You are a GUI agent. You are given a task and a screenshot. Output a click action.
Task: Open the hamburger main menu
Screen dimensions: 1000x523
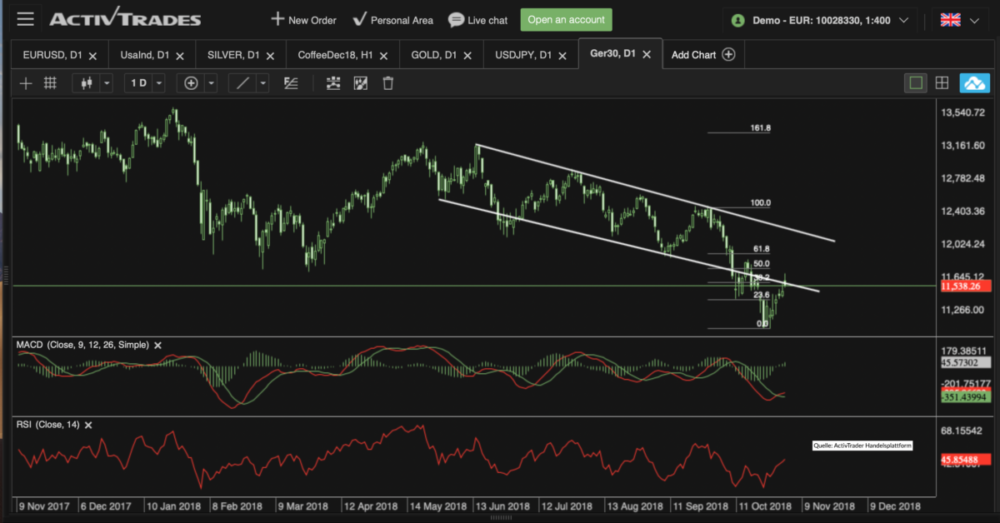pyautogui.click(x=26, y=19)
